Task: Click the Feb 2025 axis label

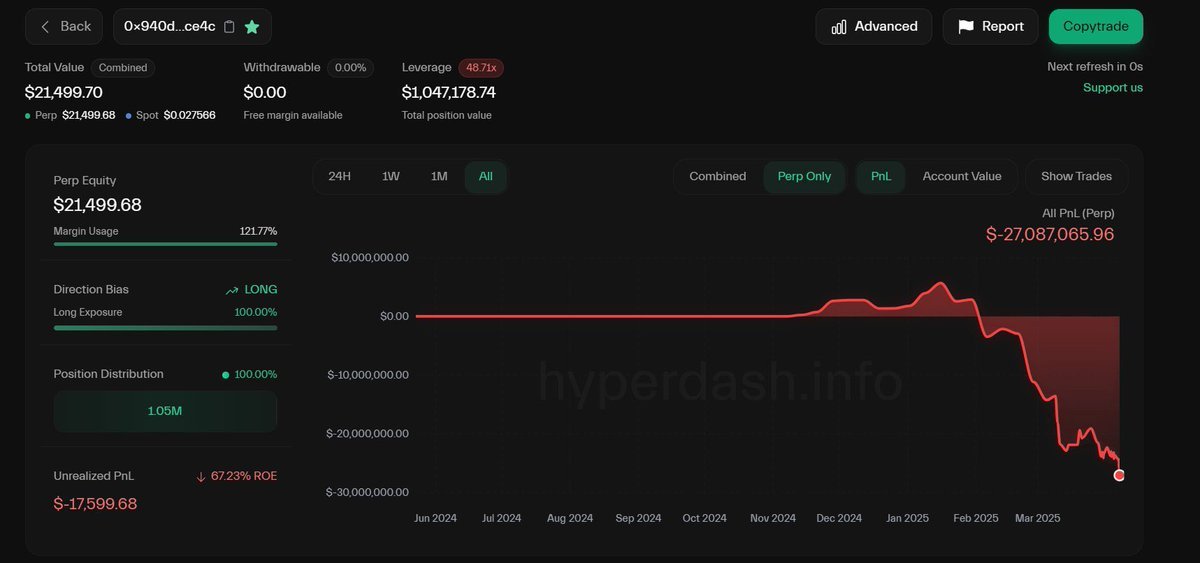Action: pyautogui.click(x=975, y=518)
